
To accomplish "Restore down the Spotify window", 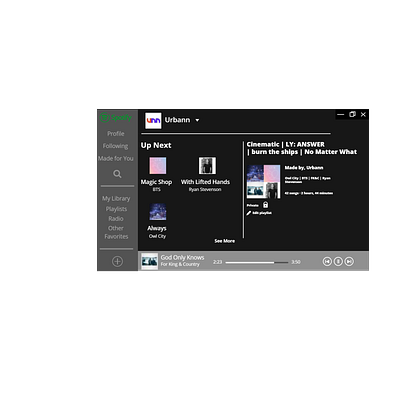I will pyautogui.click(x=352, y=114).
